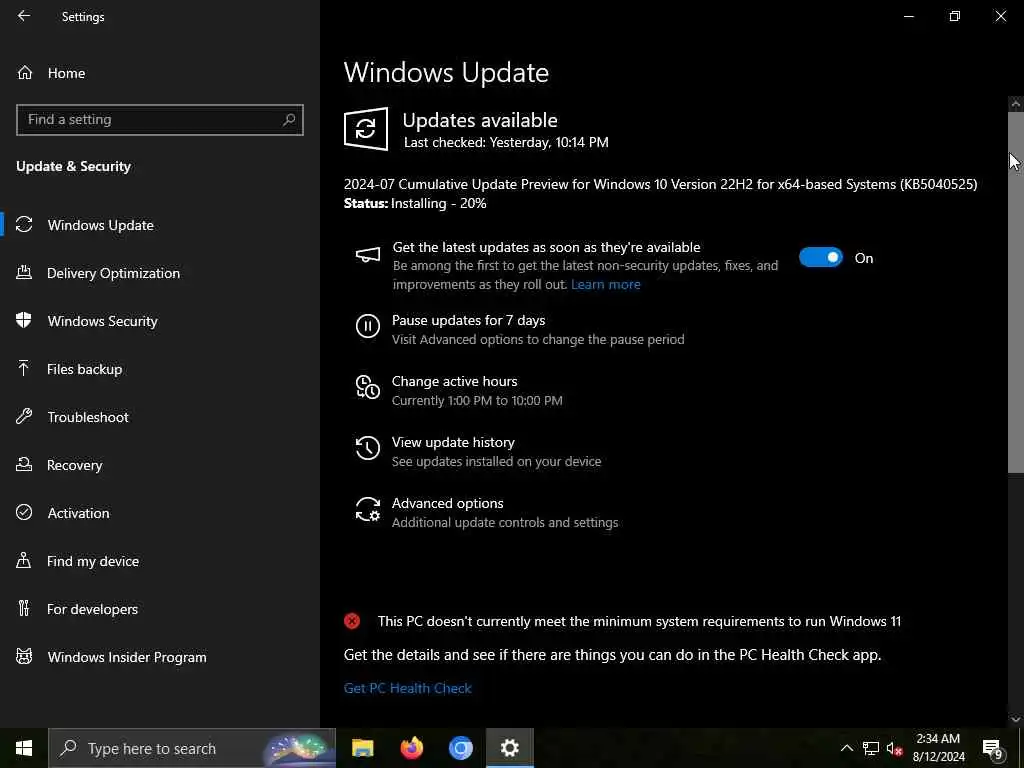Click the Type here to search box

point(192,748)
